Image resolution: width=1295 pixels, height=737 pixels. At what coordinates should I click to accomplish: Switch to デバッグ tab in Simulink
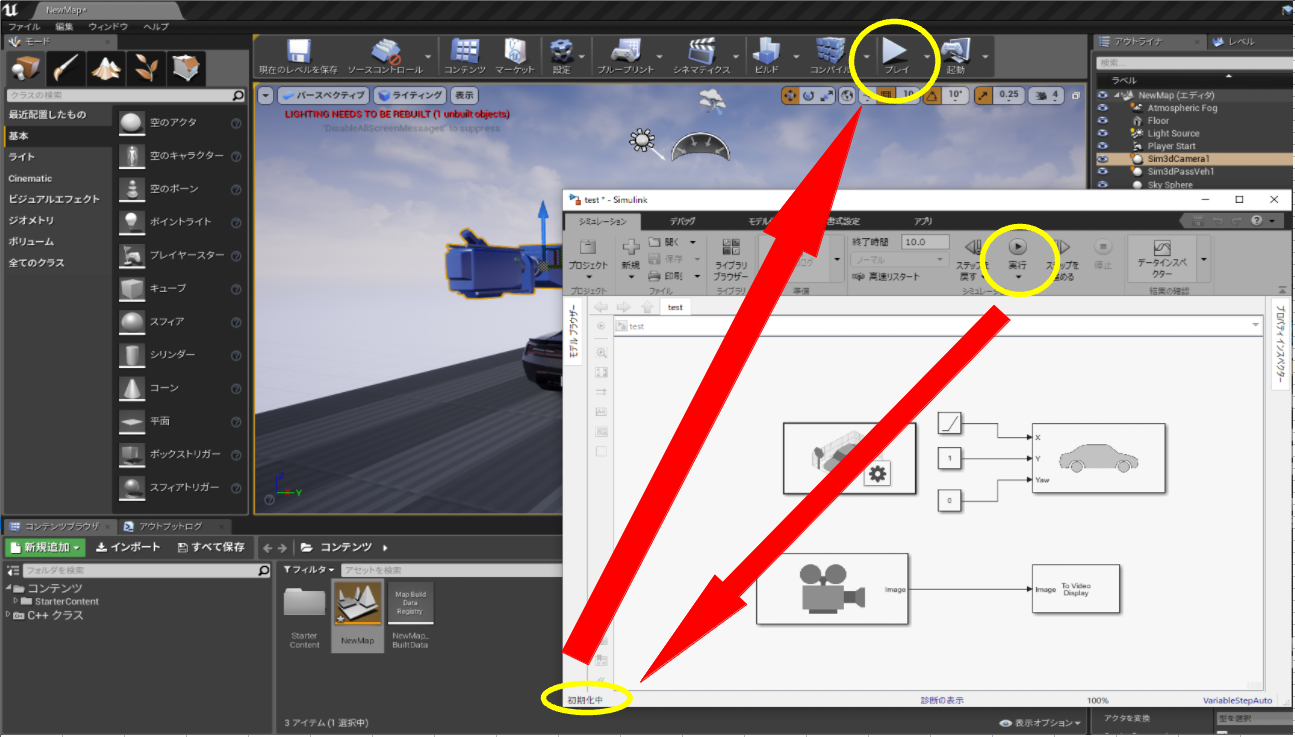[682, 221]
